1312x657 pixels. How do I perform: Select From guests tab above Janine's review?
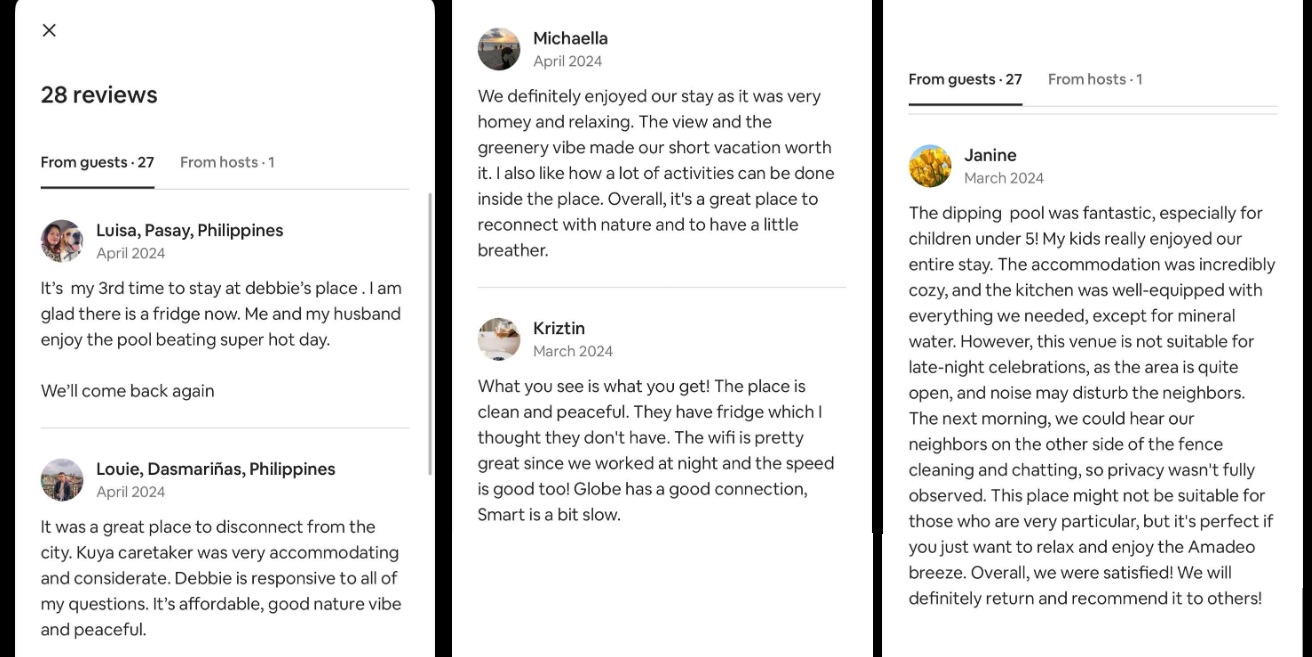click(965, 79)
